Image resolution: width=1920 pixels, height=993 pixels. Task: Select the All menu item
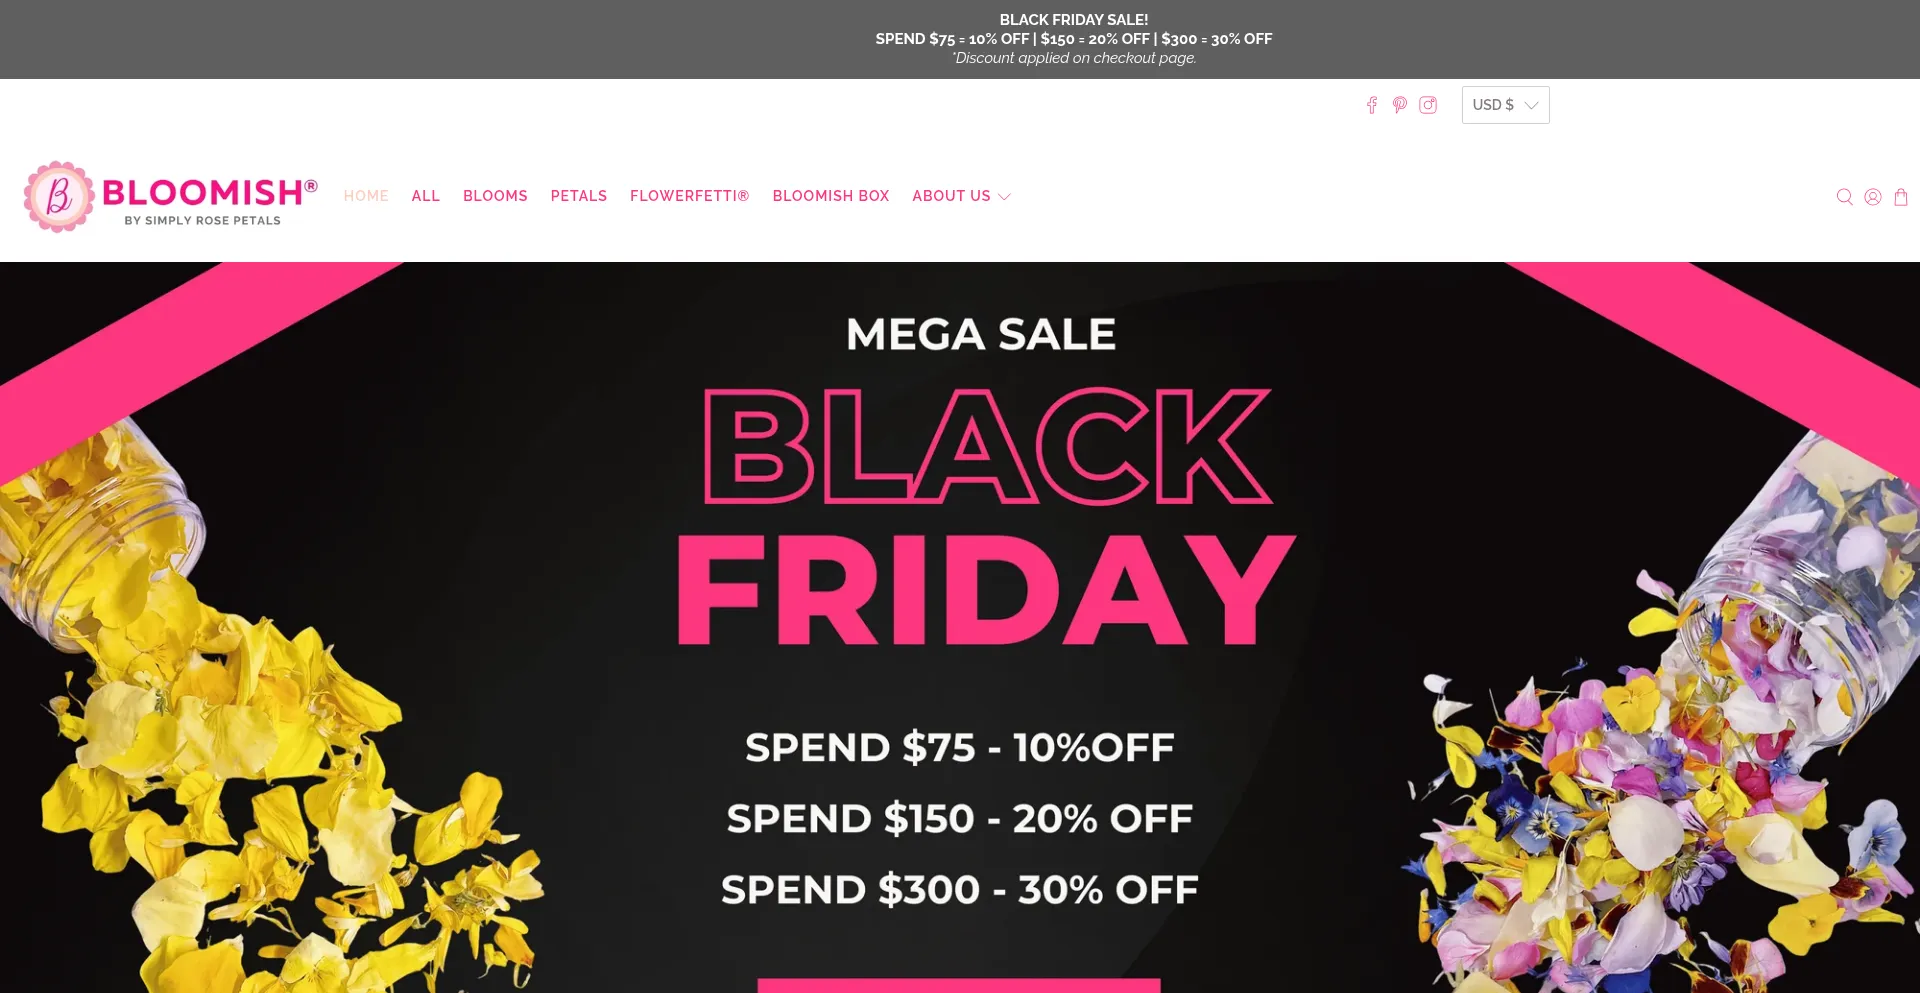[426, 196]
